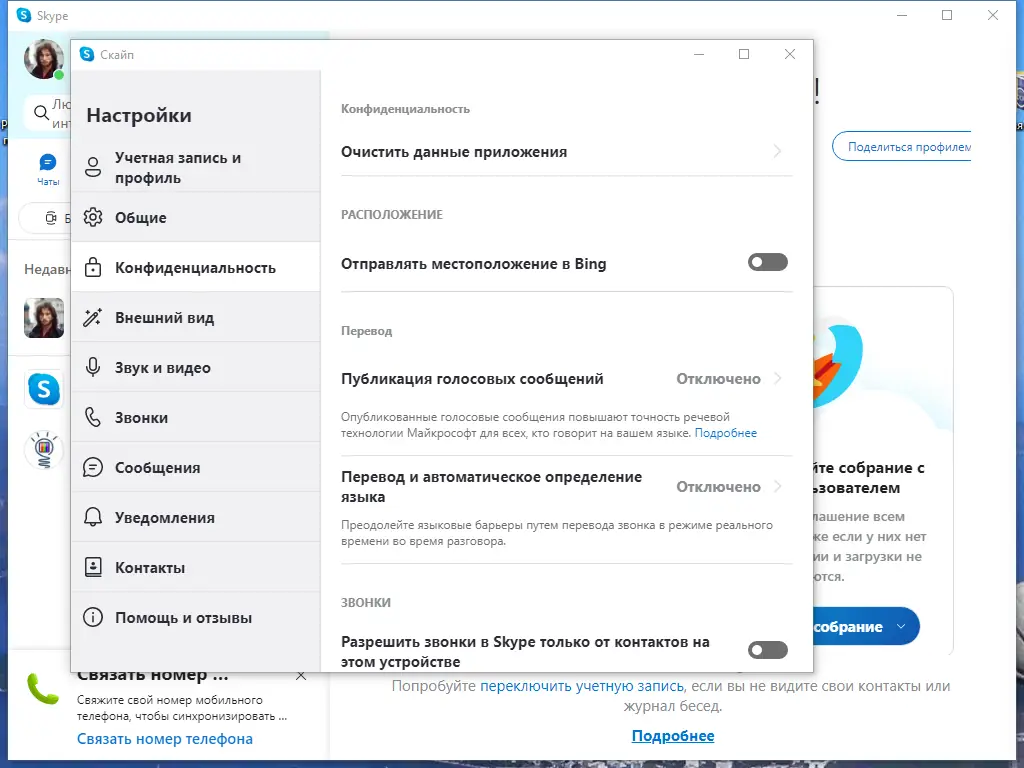Image resolution: width=1024 pixels, height=768 pixels.
Task: Click your profile avatar picture
Action: tap(42, 59)
